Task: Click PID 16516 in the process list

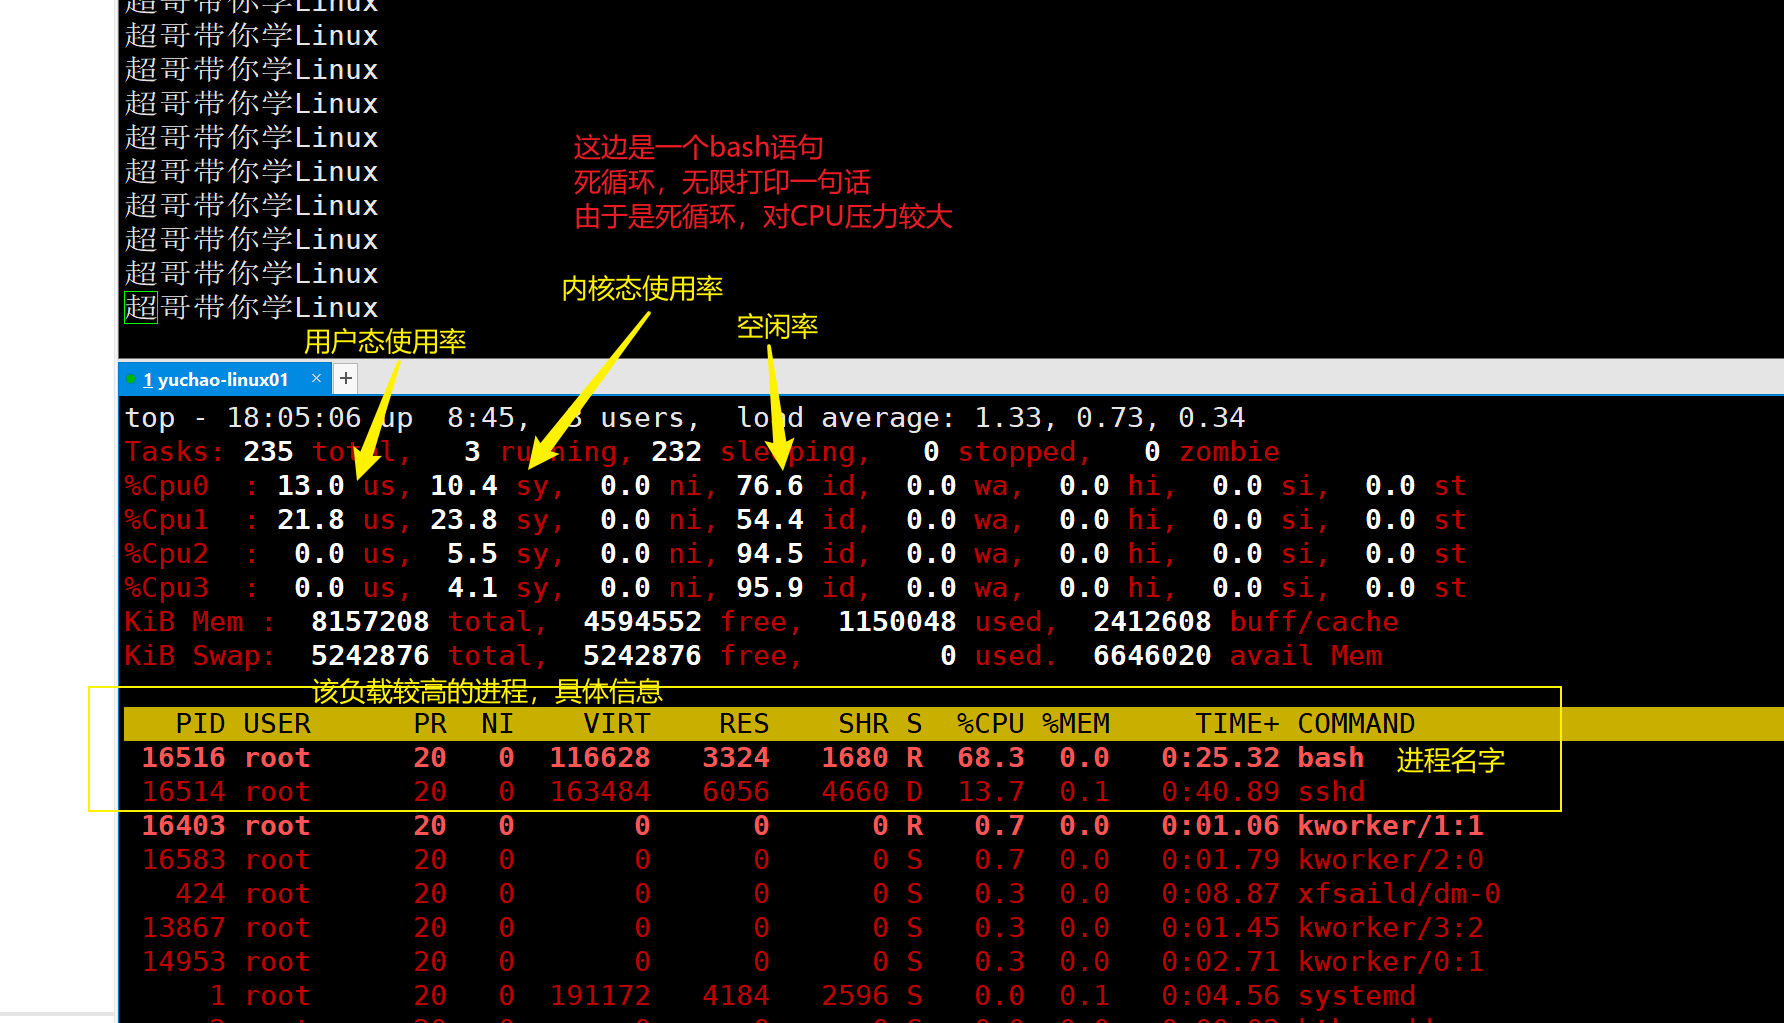Action: pos(183,758)
